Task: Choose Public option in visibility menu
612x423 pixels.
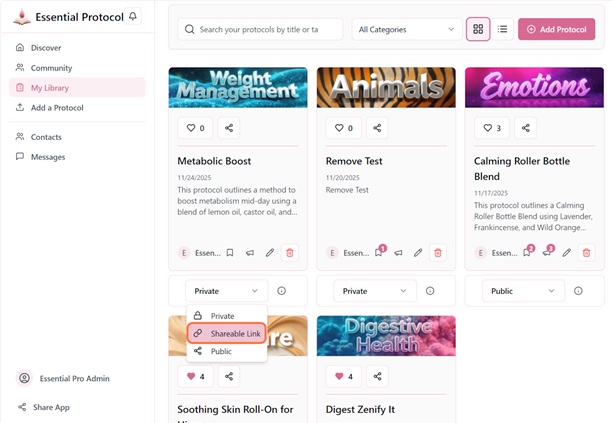Action: tap(220, 351)
